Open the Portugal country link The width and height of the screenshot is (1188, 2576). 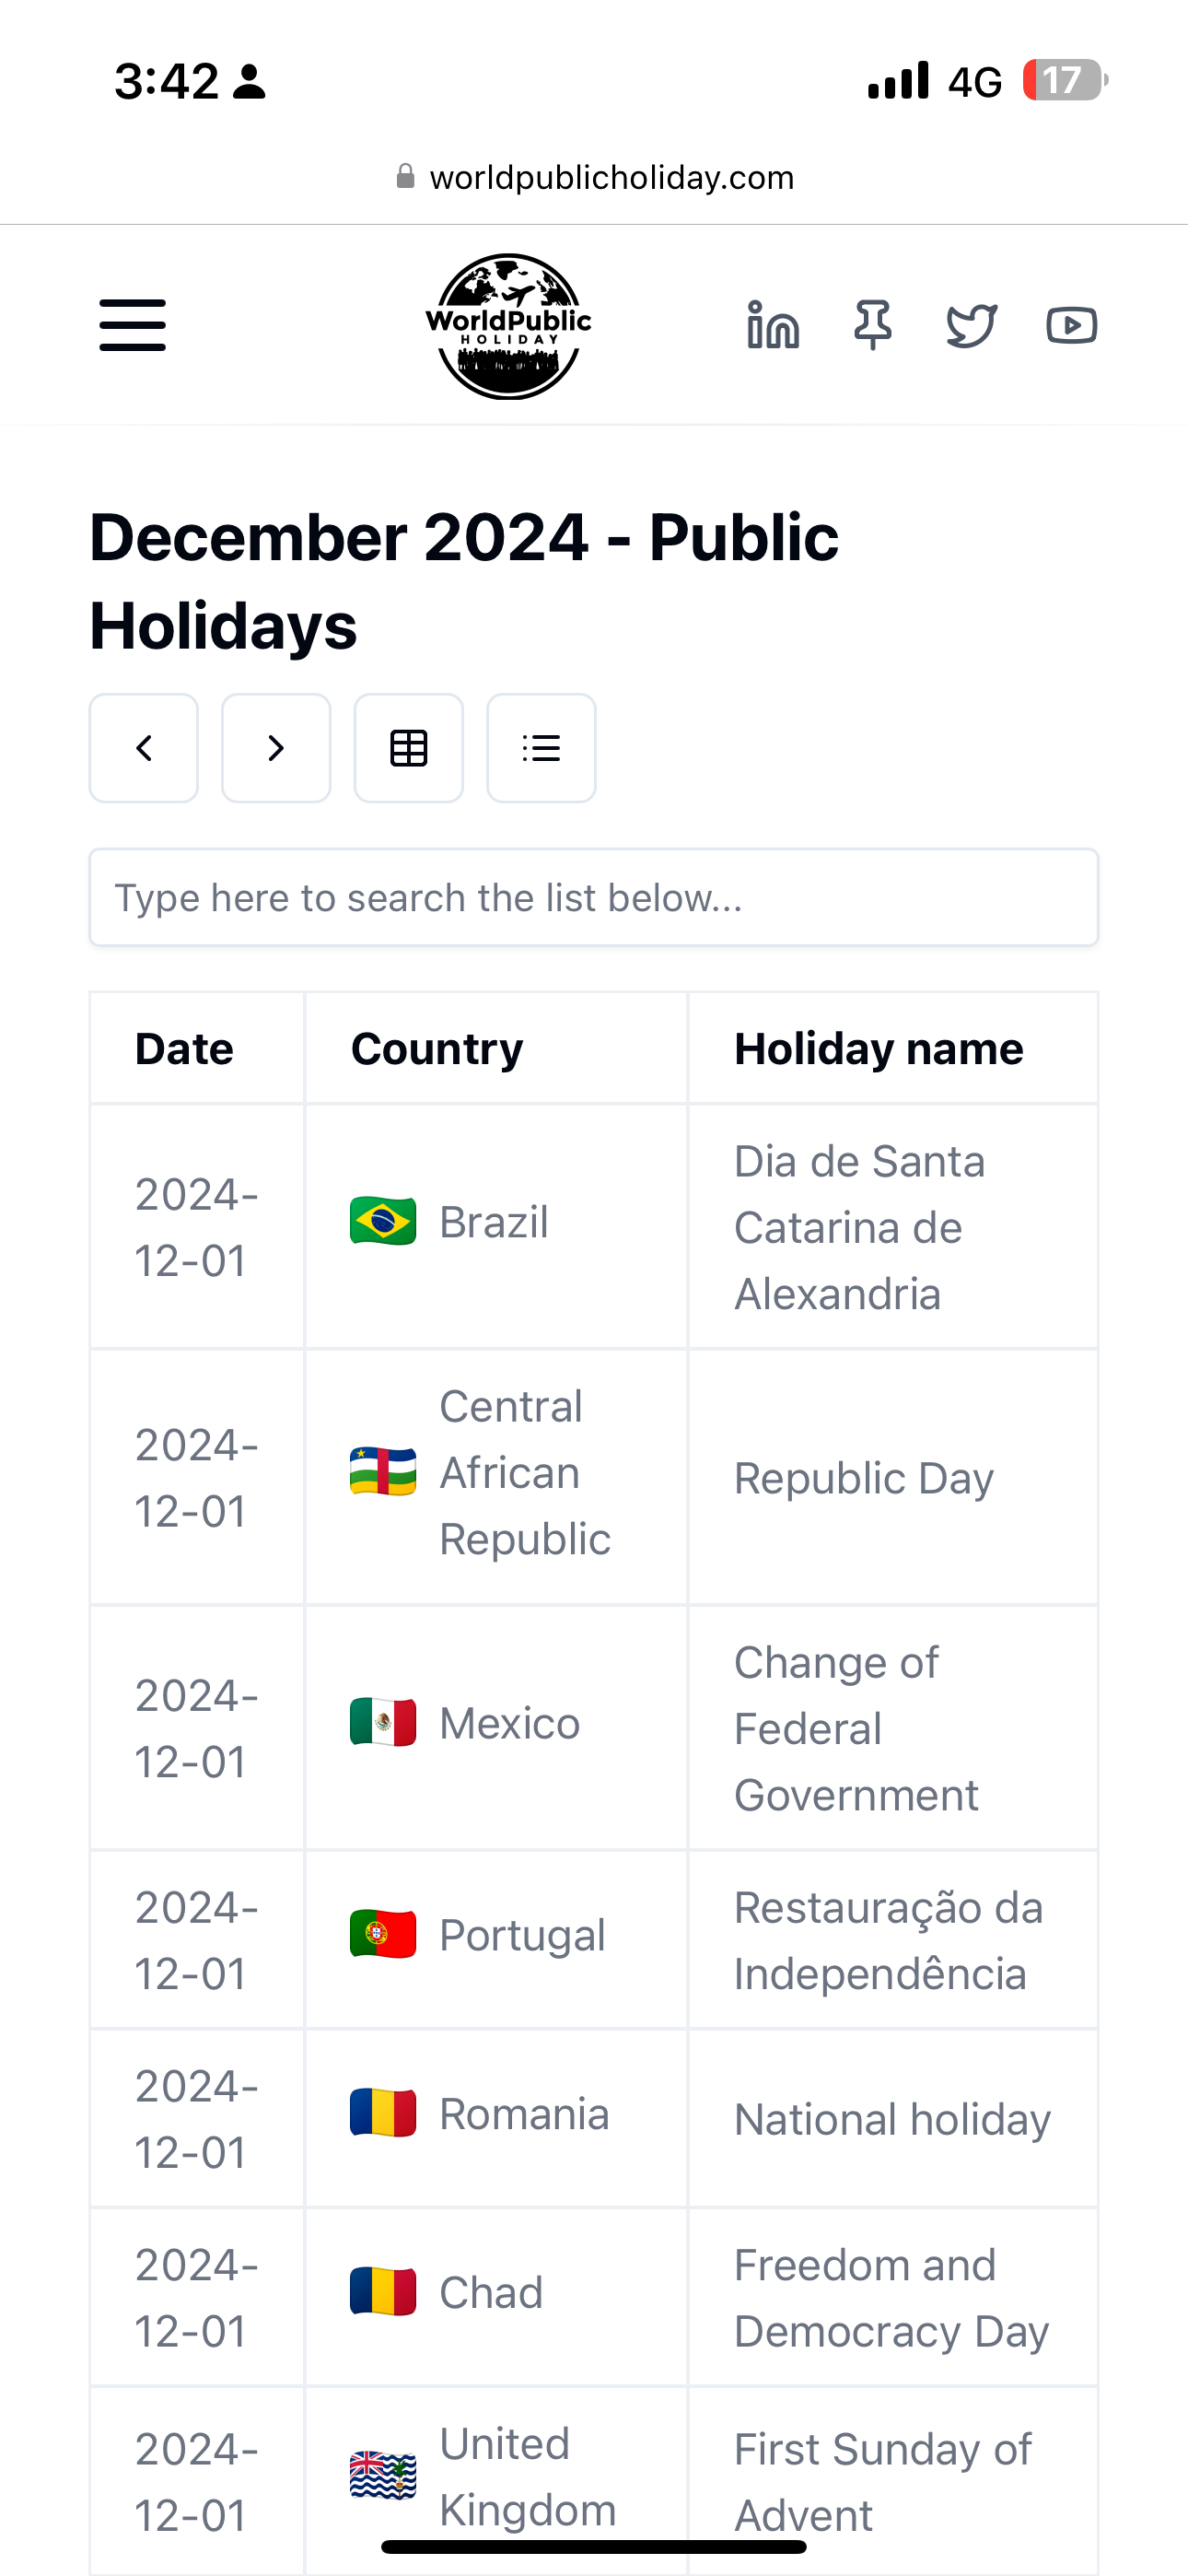click(522, 1935)
